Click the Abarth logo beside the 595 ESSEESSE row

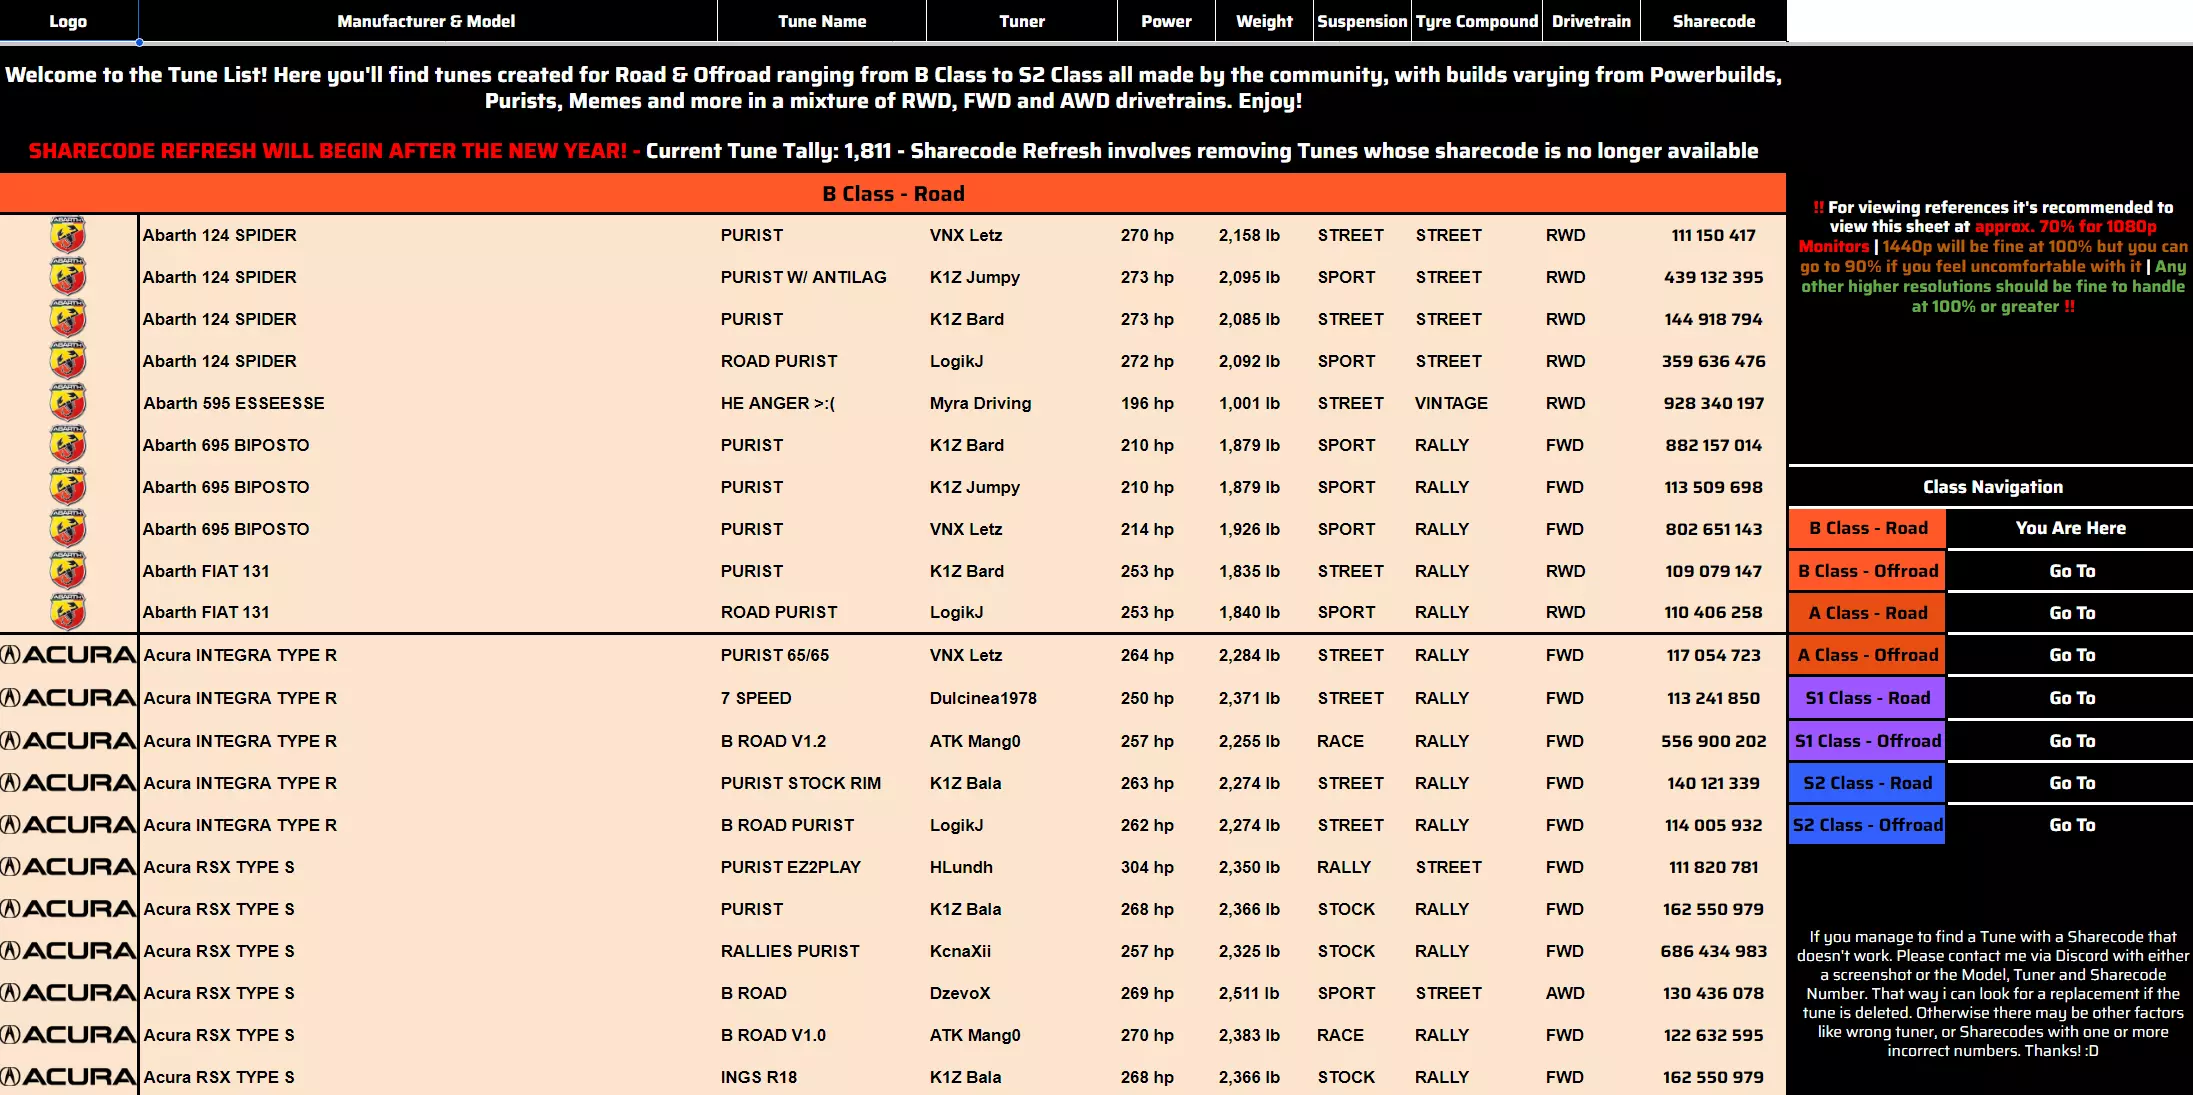(68, 403)
